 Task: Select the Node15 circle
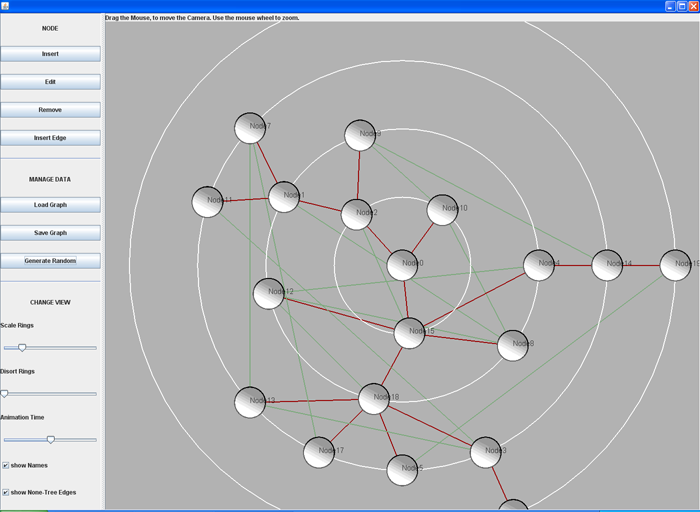(x=409, y=333)
